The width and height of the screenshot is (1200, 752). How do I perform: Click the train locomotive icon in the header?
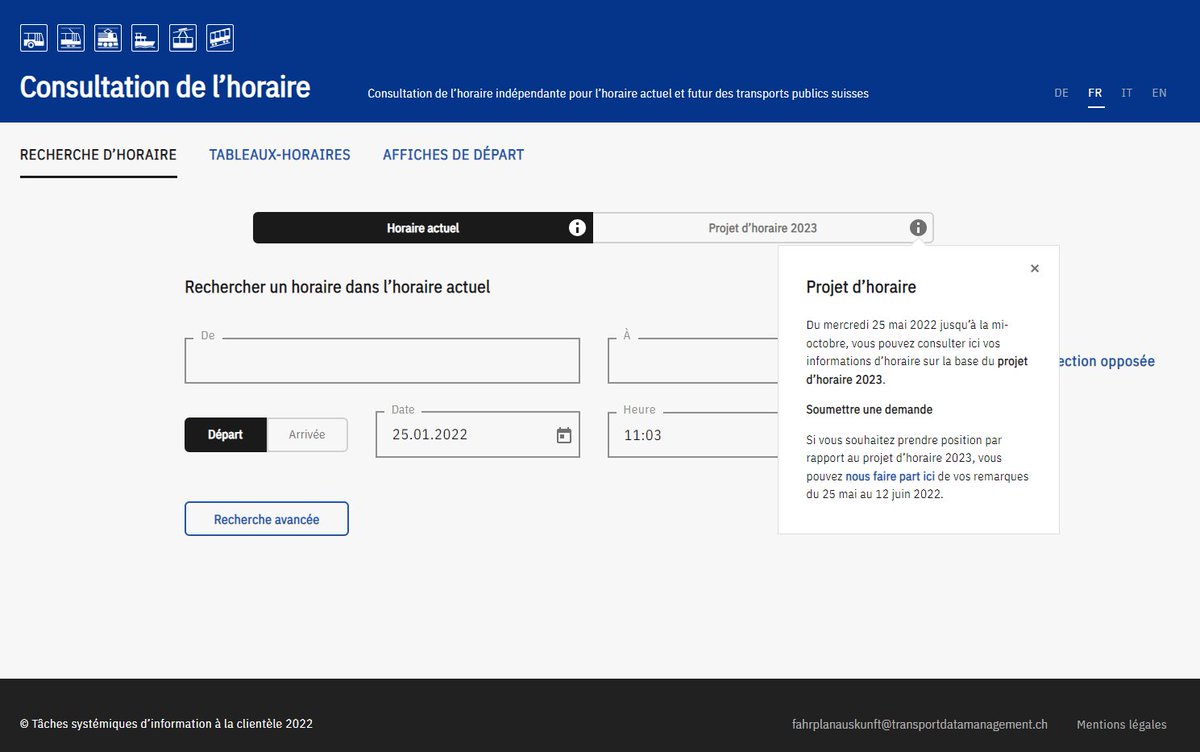tap(108, 38)
